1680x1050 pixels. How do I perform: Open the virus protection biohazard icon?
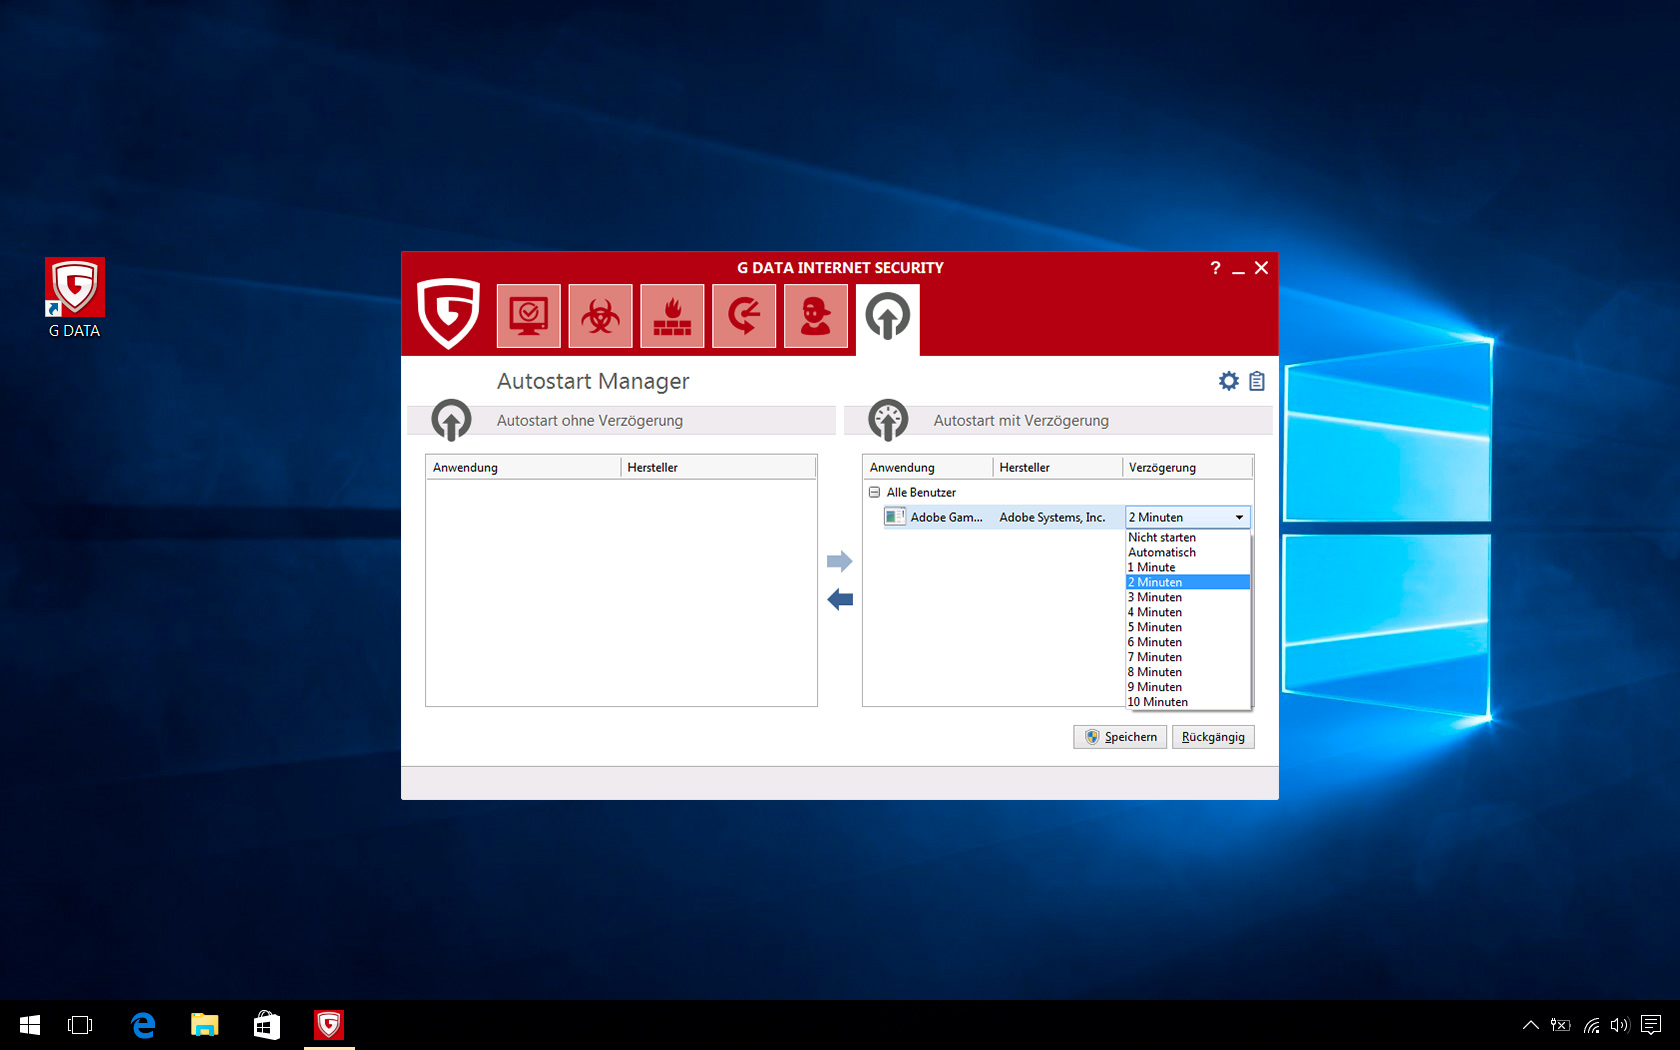coord(600,316)
